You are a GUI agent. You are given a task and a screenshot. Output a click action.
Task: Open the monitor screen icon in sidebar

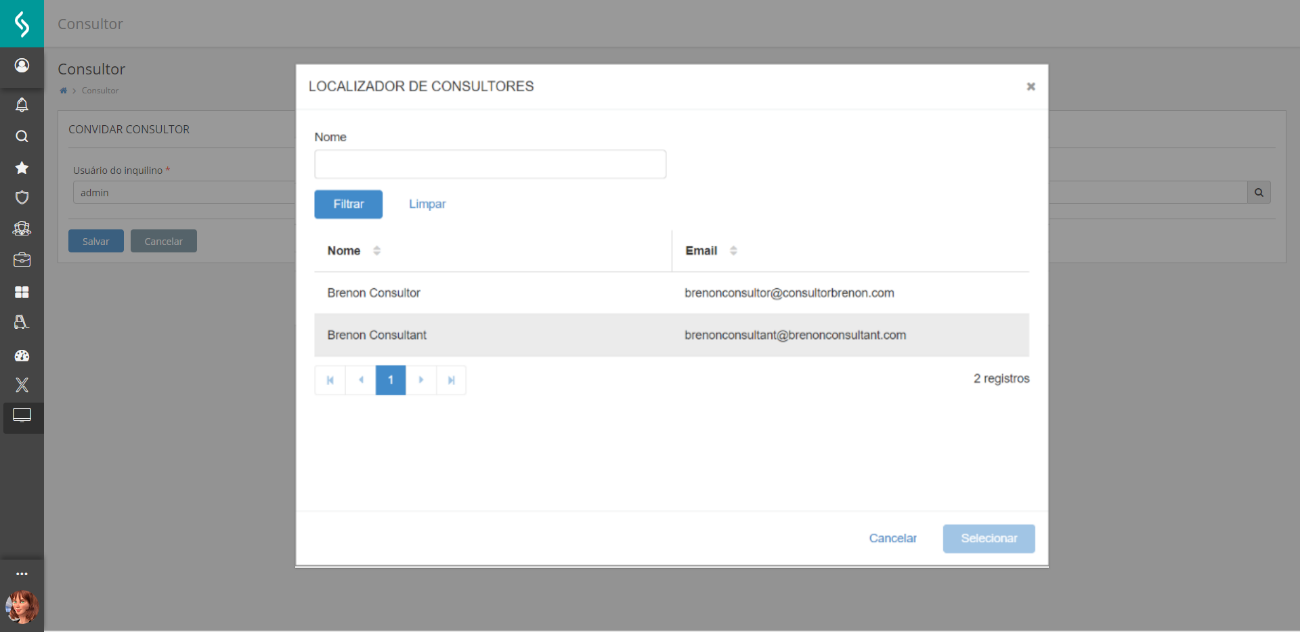click(22, 416)
